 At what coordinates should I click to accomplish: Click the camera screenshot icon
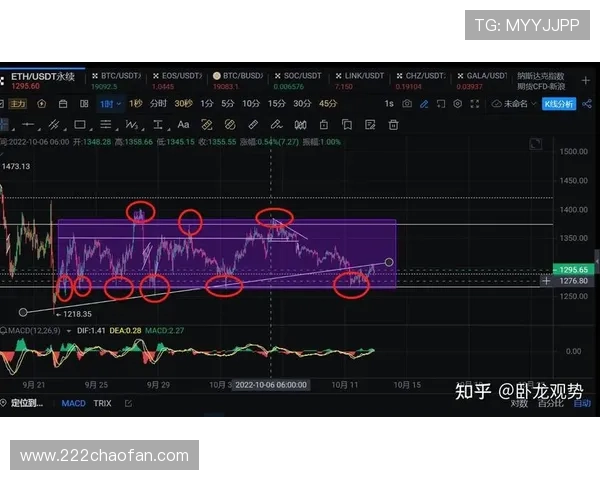(407, 103)
